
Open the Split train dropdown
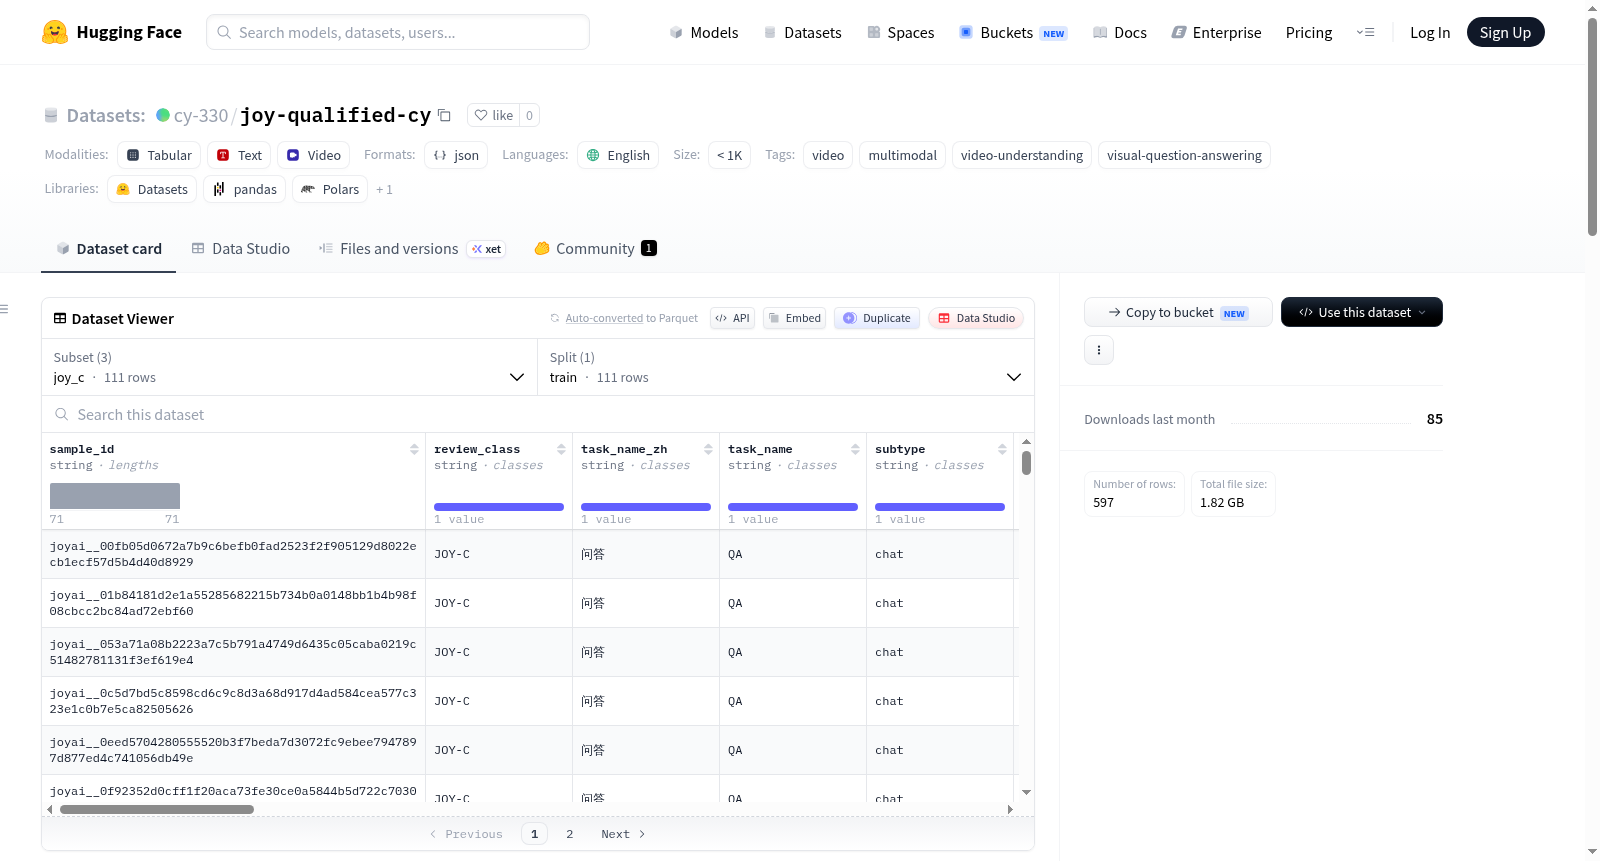pos(786,367)
